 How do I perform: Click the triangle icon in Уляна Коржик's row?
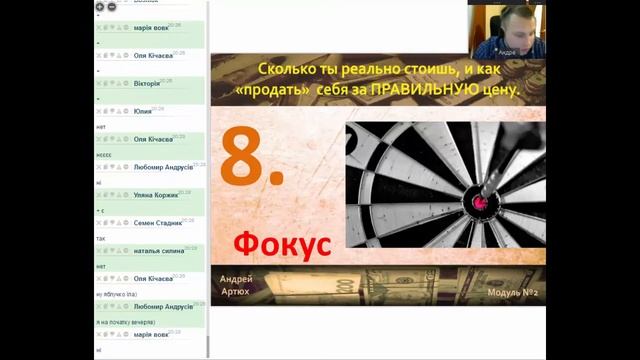click(119, 195)
